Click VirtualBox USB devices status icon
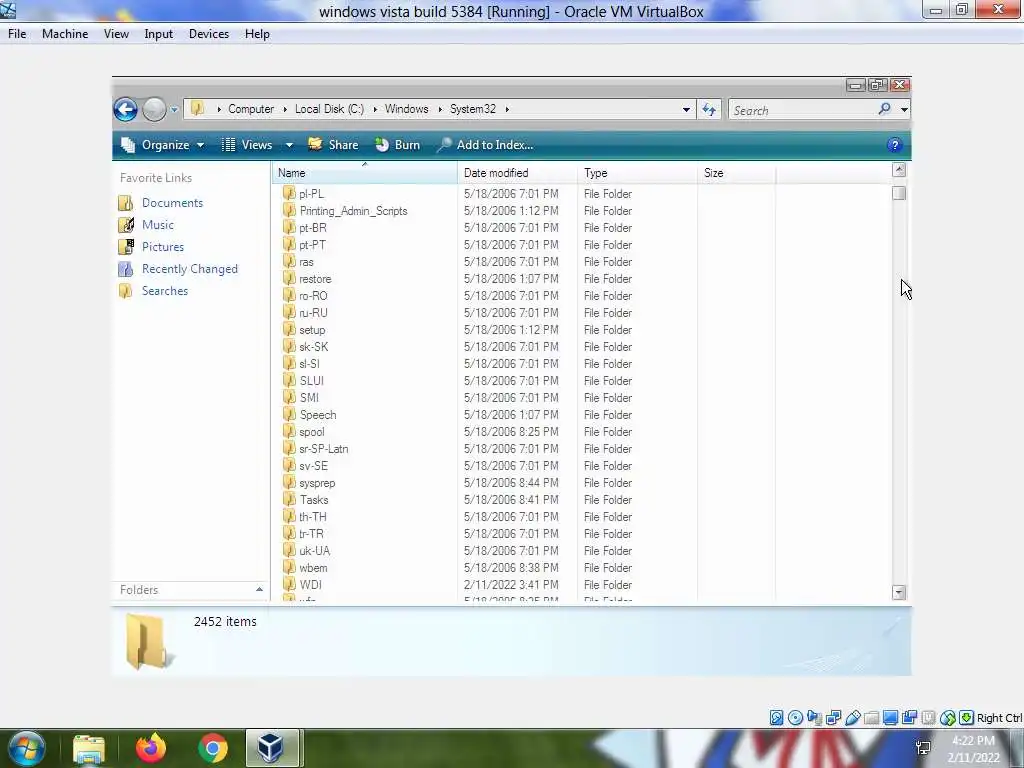The height and width of the screenshot is (768, 1024). click(x=852, y=718)
